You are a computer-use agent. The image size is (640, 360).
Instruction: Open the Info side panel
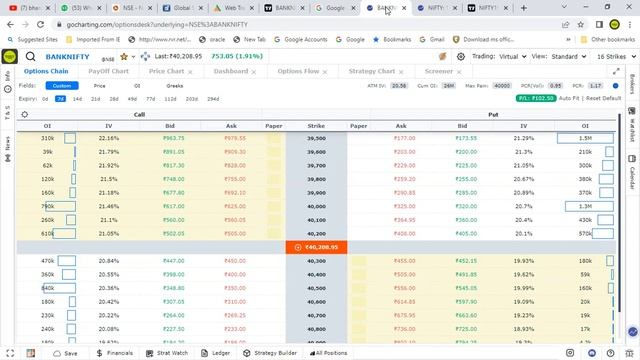click(x=7, y=82)
